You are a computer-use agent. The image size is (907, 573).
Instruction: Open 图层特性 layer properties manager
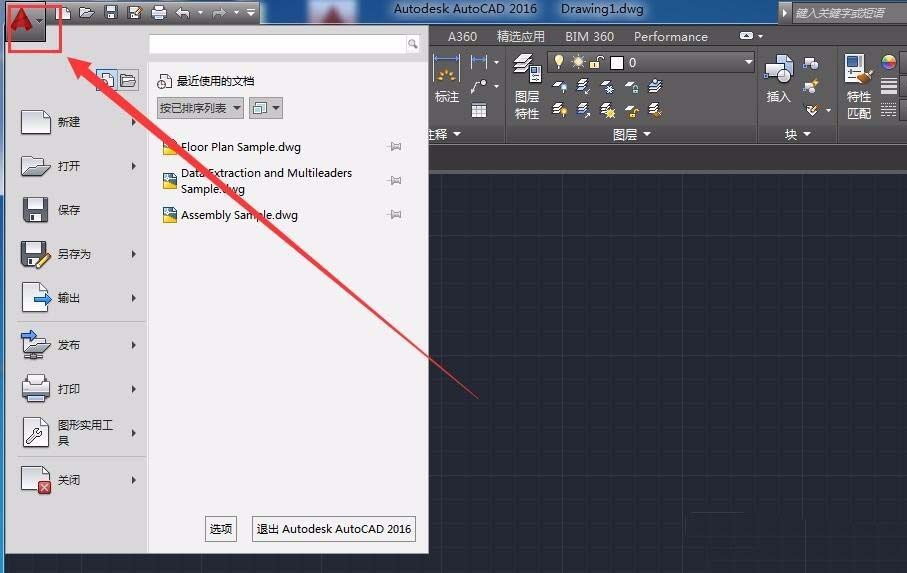[x=527, y=87]
